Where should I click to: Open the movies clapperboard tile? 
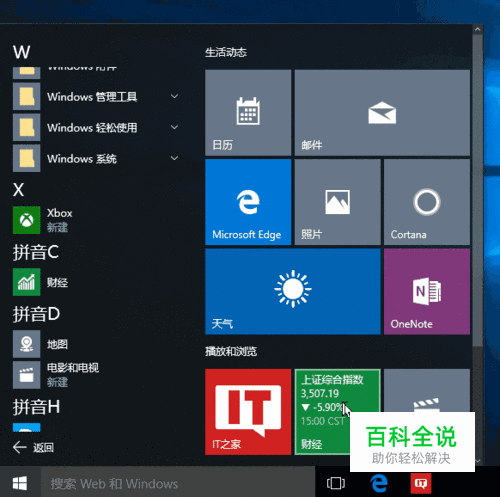(427, 391)
